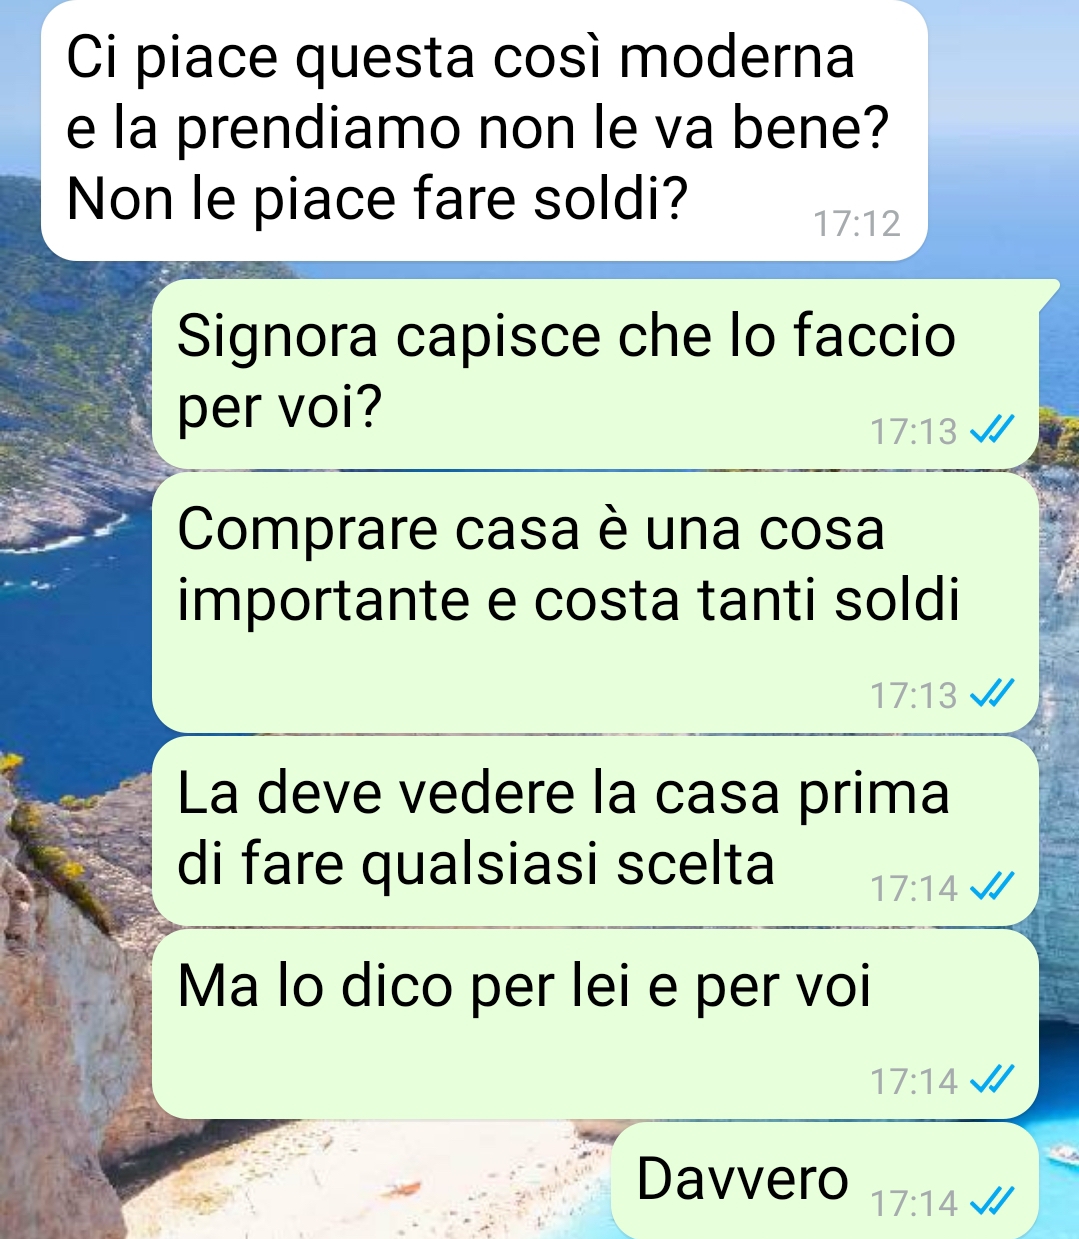Tap 17:13 timestamp under 'costa tanti soldi'
Image resolution: width=1079 pixels, height=1239 pixels.
click(x=913, y=695)
